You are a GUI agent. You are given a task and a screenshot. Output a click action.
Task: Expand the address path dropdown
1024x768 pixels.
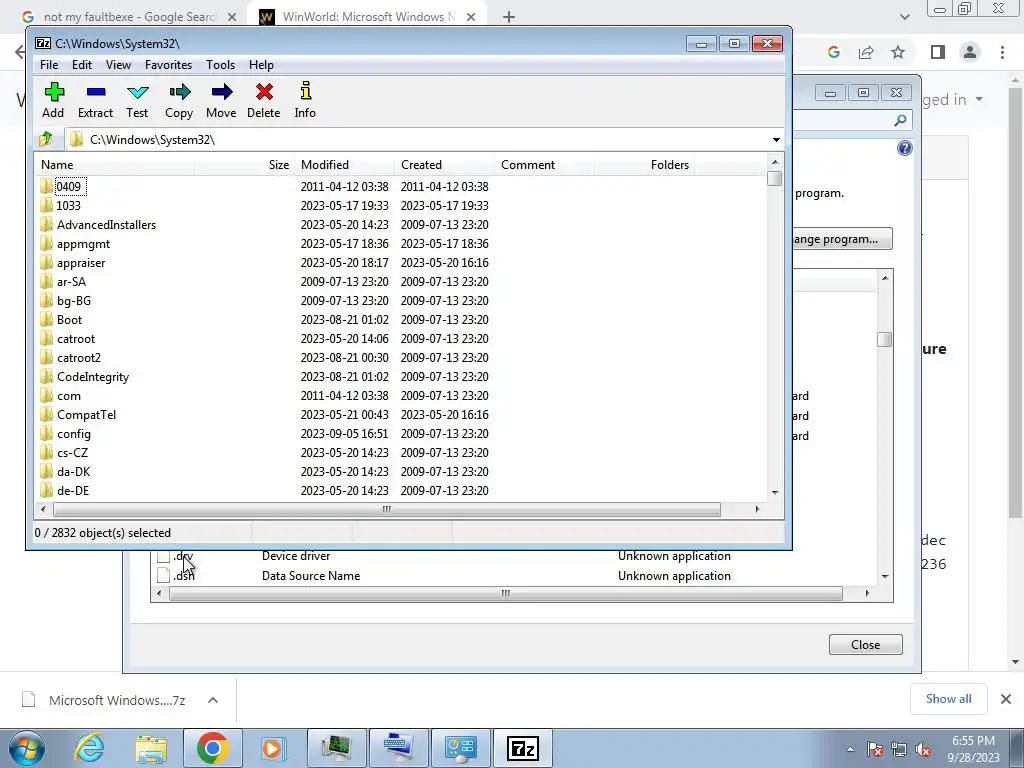776,140
